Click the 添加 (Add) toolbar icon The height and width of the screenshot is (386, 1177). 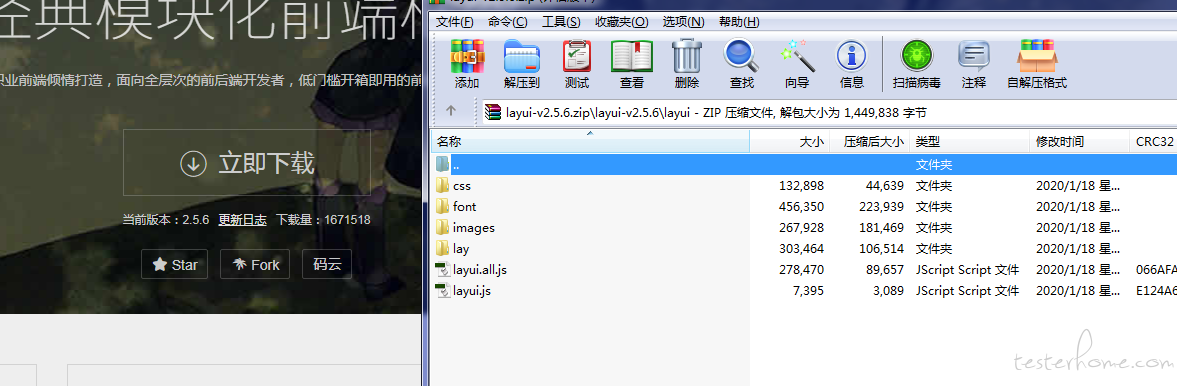467,56
